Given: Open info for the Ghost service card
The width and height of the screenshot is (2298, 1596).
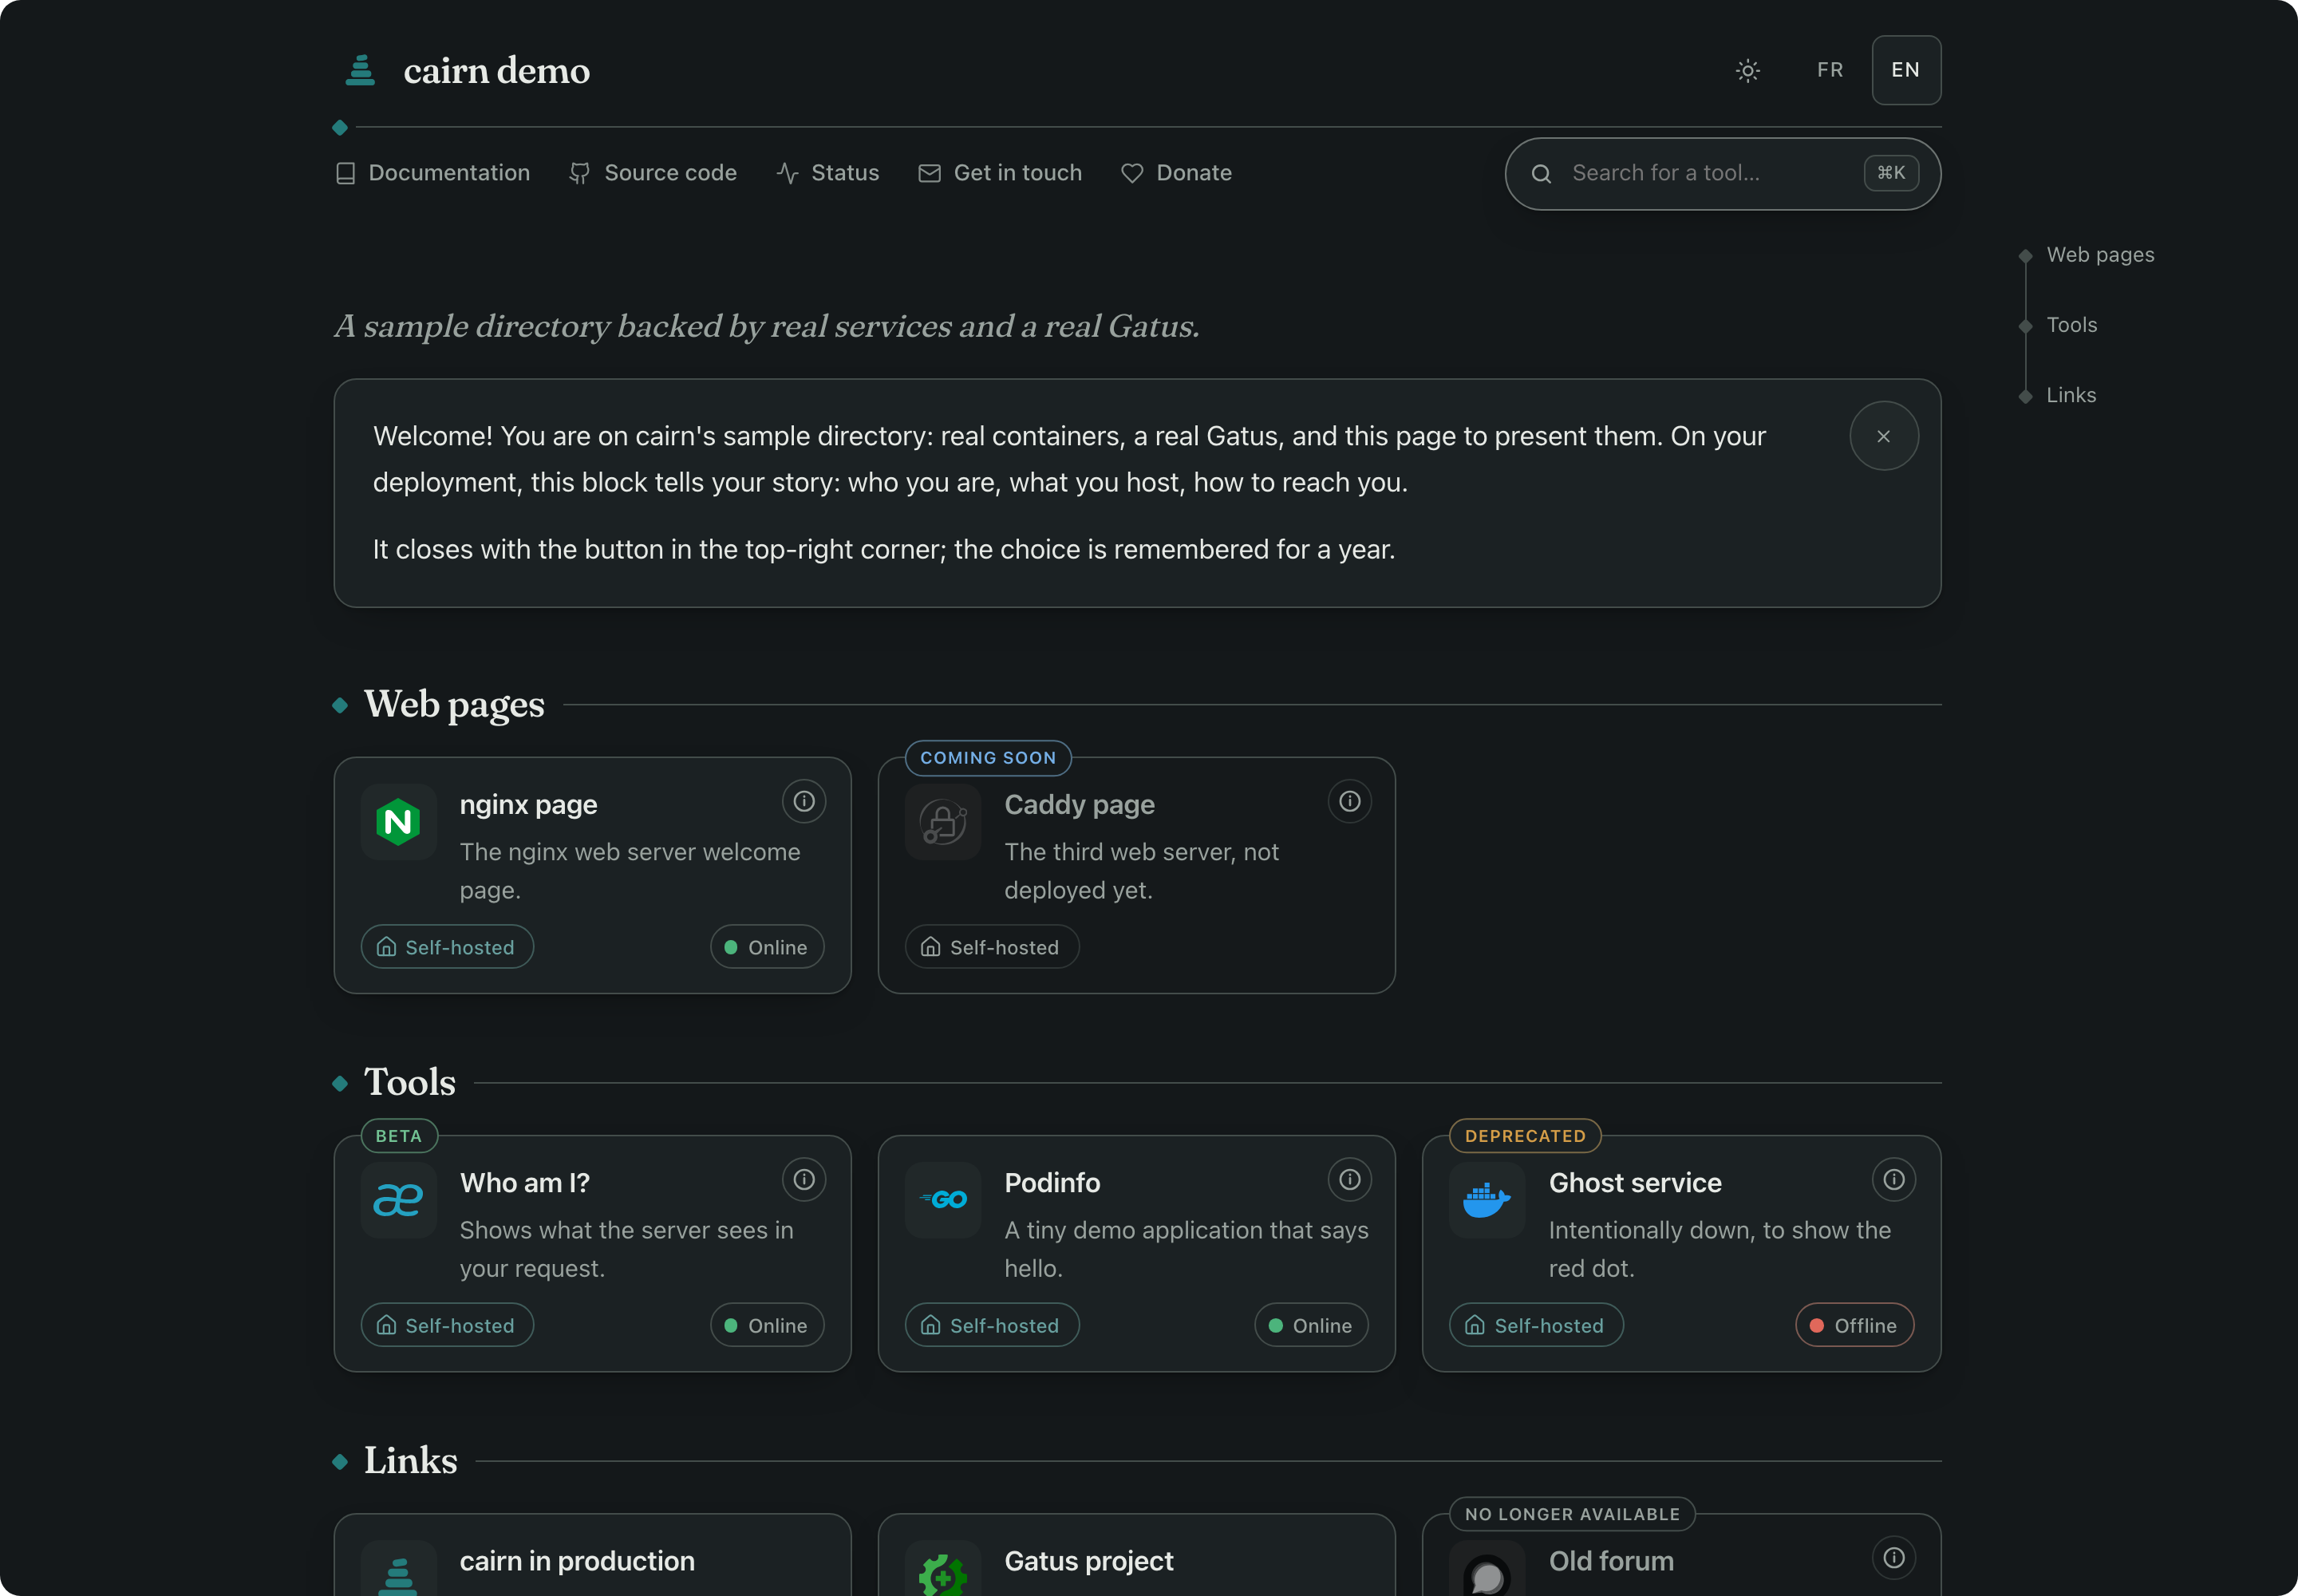Looking at the screenshot, I should click(1893, 1179).
